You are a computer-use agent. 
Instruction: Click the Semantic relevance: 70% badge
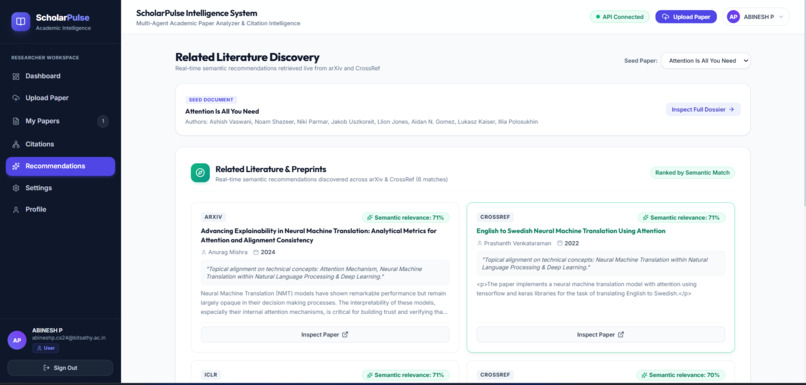click(x=681, y=375)
